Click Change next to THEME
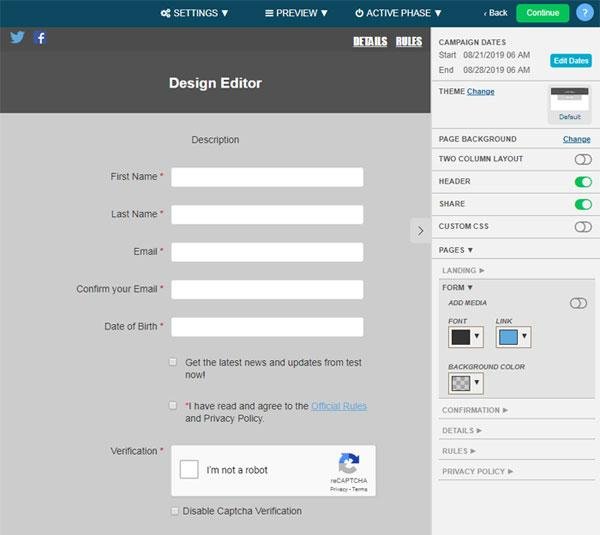The image size is (600, 535). tap(481, 91)
